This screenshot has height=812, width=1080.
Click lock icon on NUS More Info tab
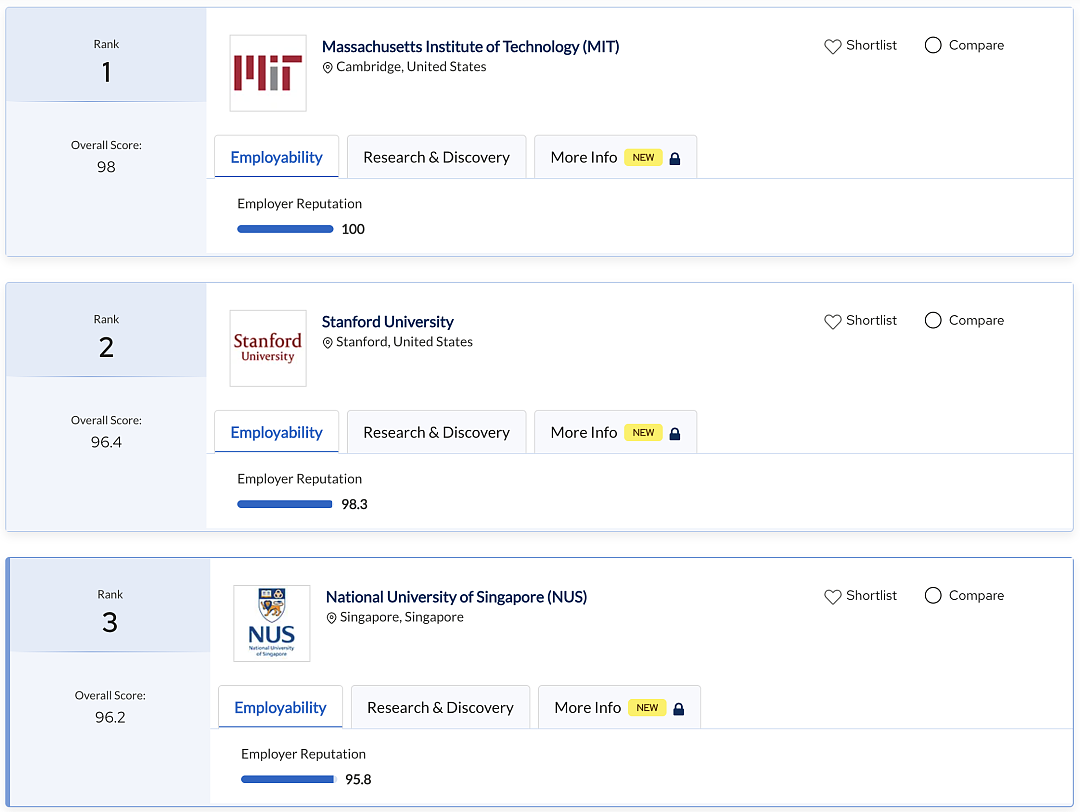click(678, 709)
